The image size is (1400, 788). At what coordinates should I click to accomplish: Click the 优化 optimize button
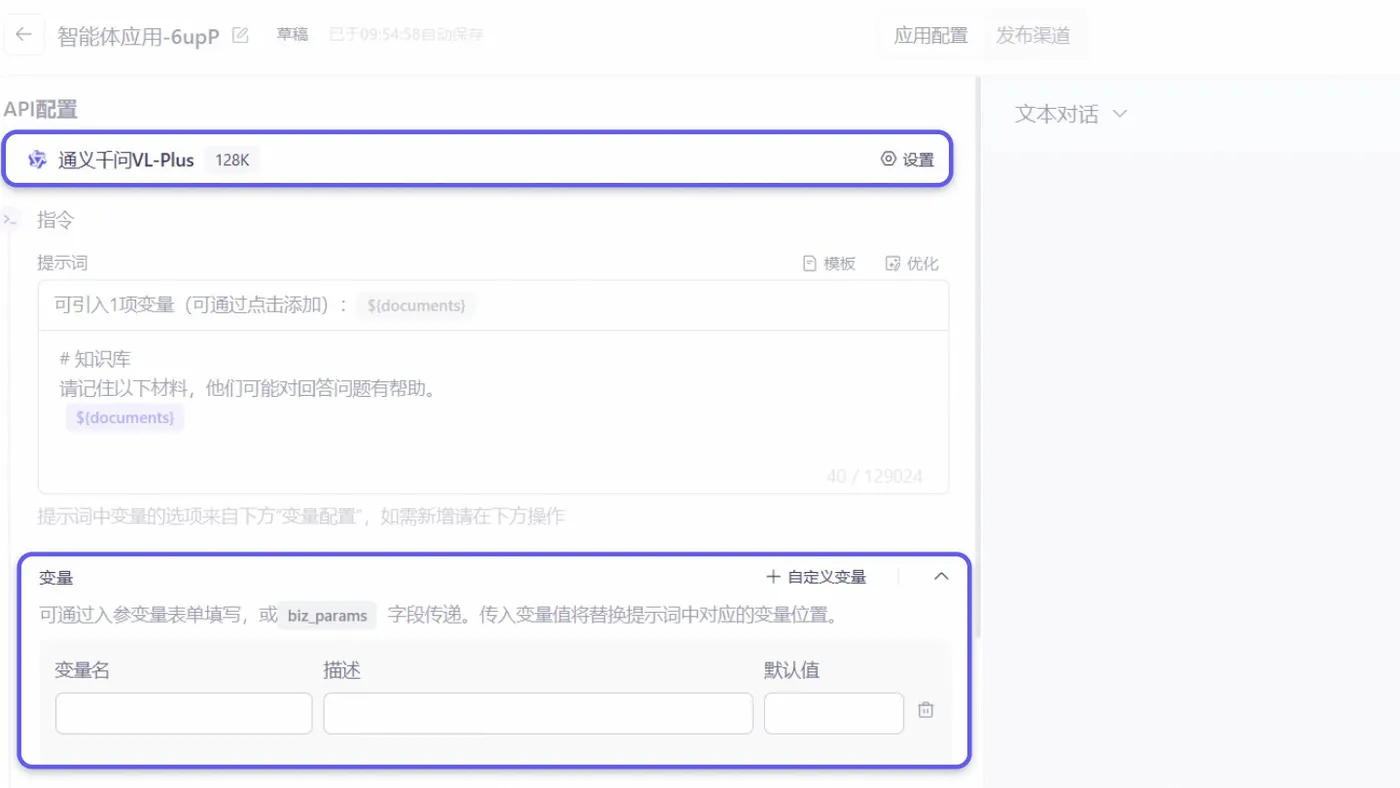[x=912, y=263]
